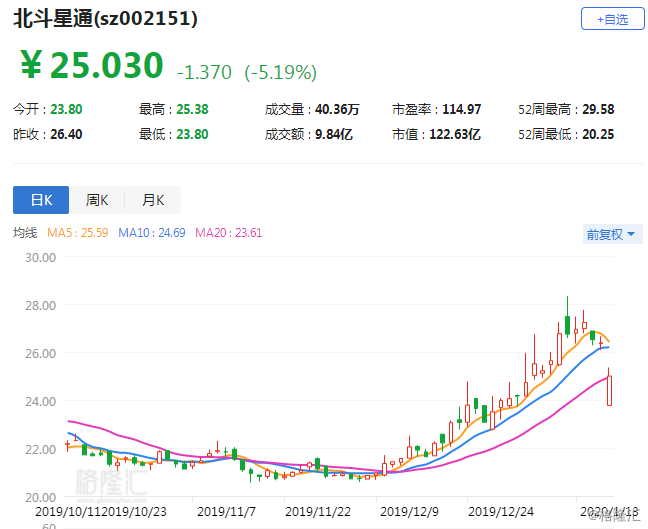Open the 前复权 adjustment dropdown
Viewport: 648px width, 529px height.
pyautogui.click(x=612, y=234)
